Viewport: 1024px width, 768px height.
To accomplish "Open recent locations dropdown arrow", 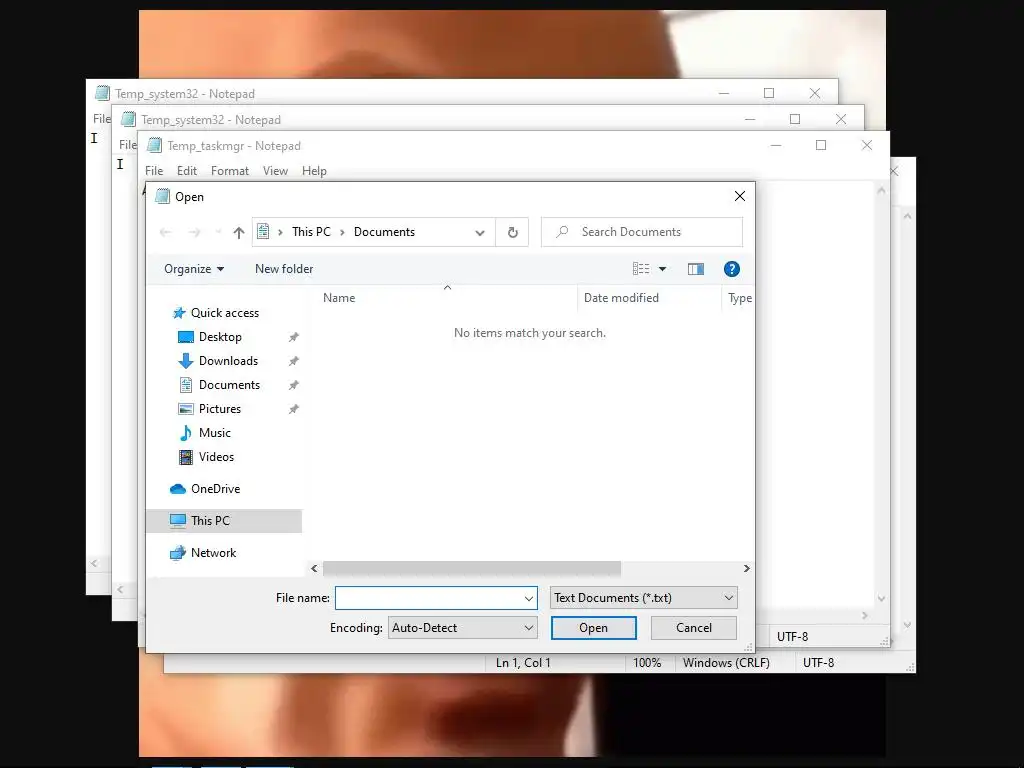I will pos(218,232).
